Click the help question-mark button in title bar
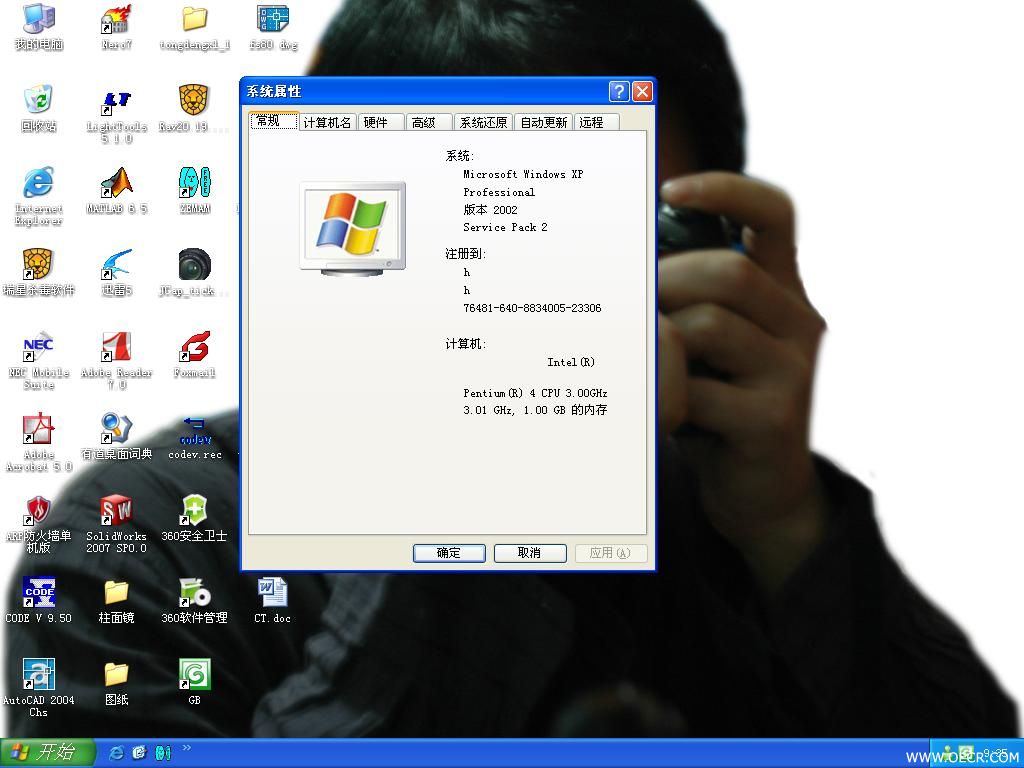Image resolution: width=1024 pixels, height=768 pixels. click(x=619, y=91)
